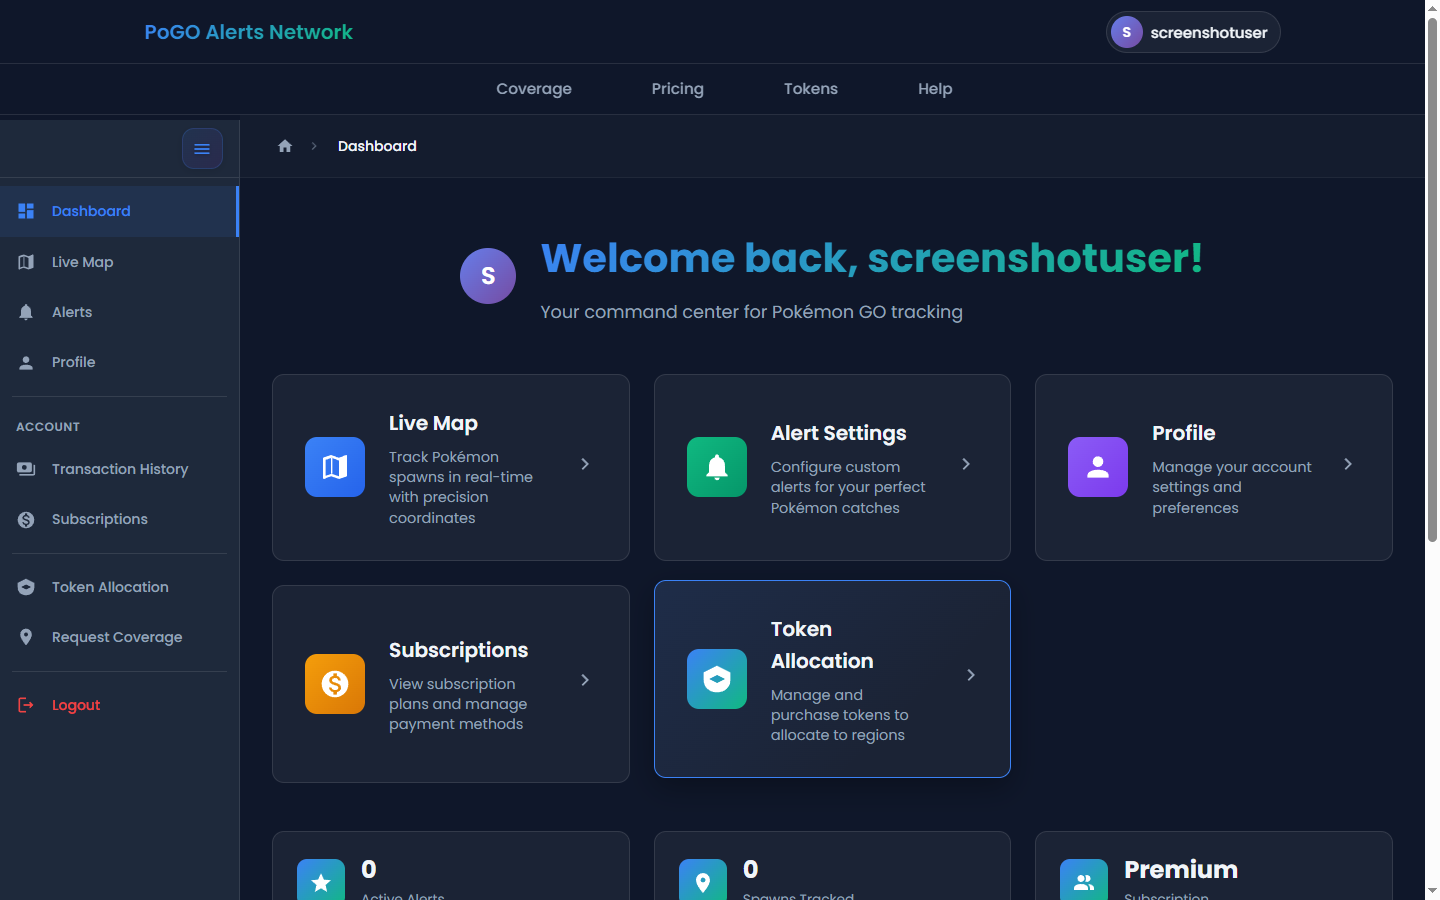Go home via breadcrumb house icon
Viewport: 1440px width, 900px height.
click(285, 146)
